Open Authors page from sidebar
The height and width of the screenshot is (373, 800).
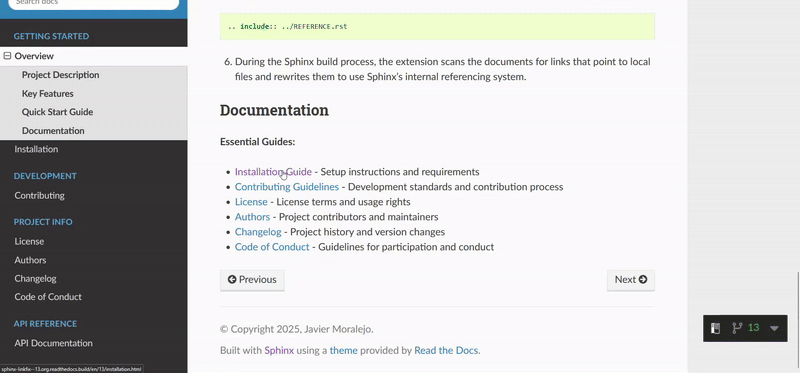pyautogui.click(x=30, y=260)
